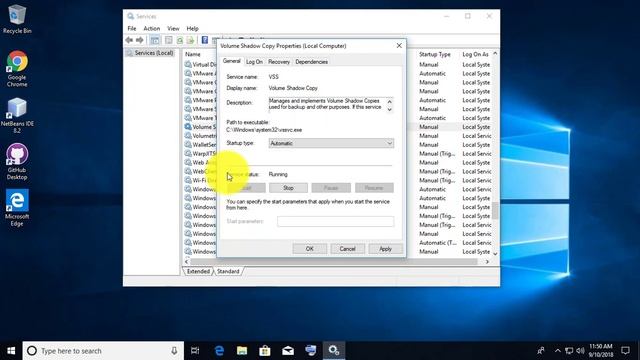Toggle the Show/Hide Console Tree toolbar icon
This screenshot has width=640, height=360.
coord(155,40)
